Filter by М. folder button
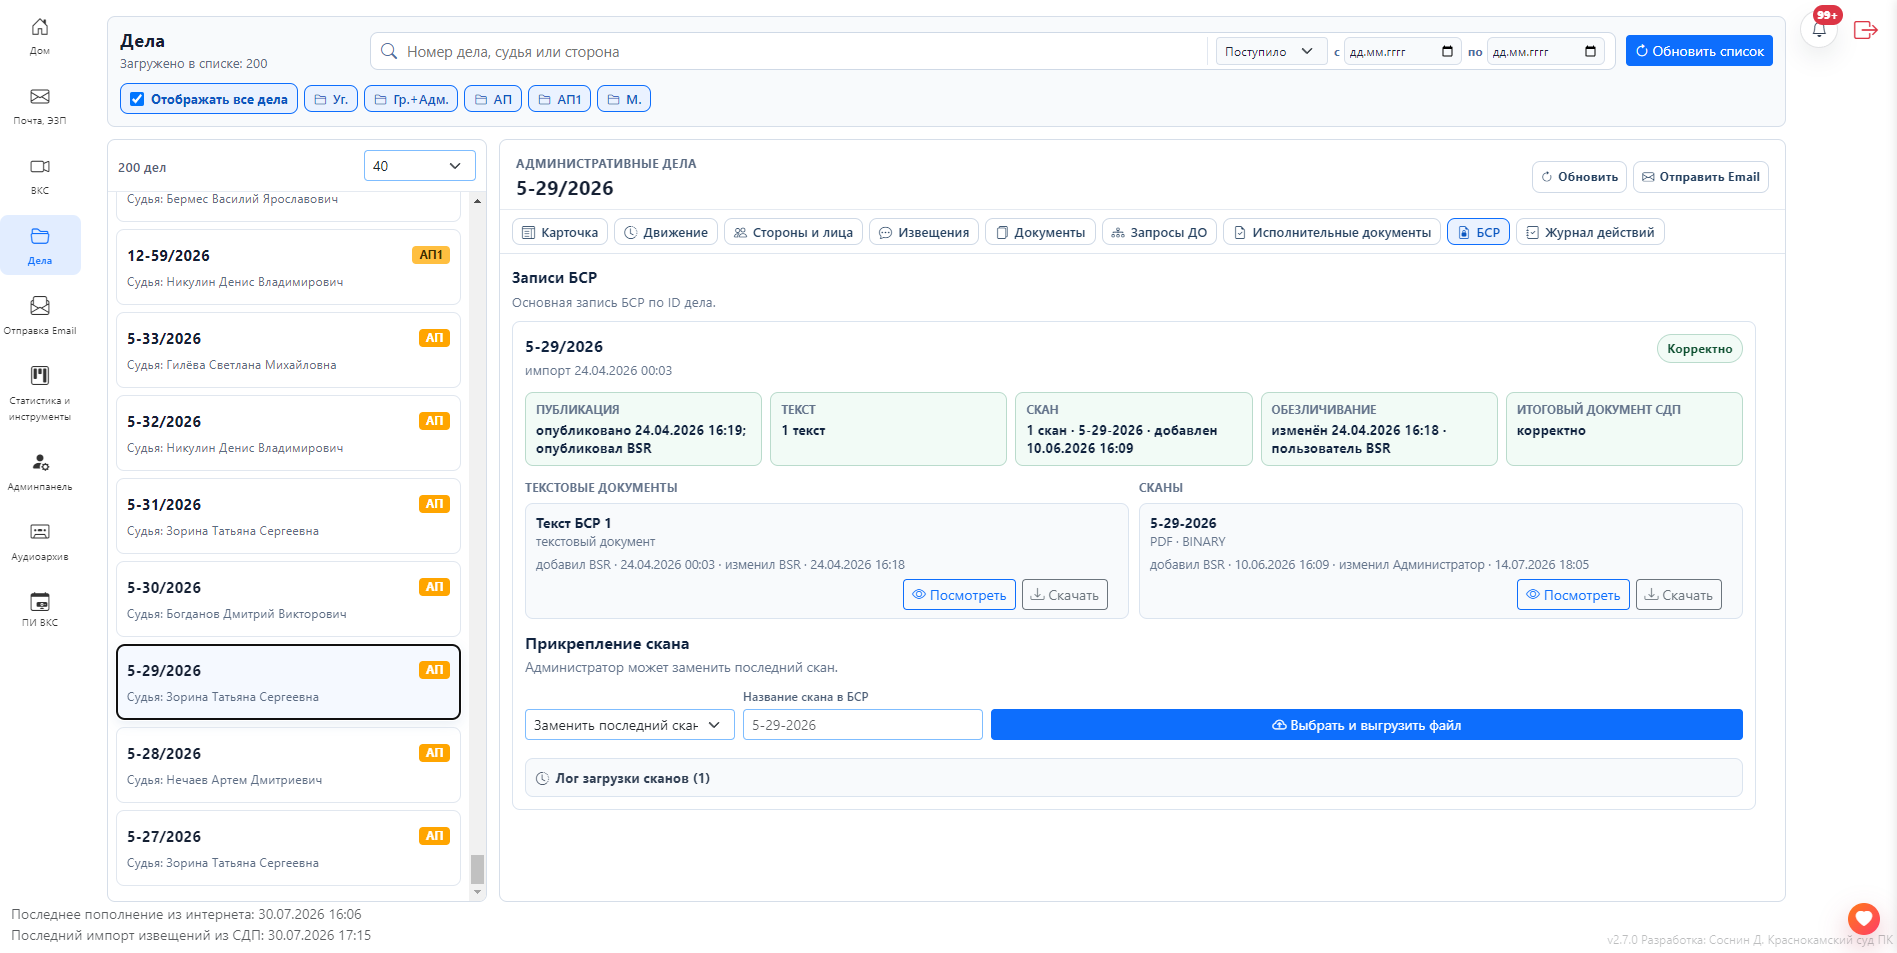 pos(624,99)
